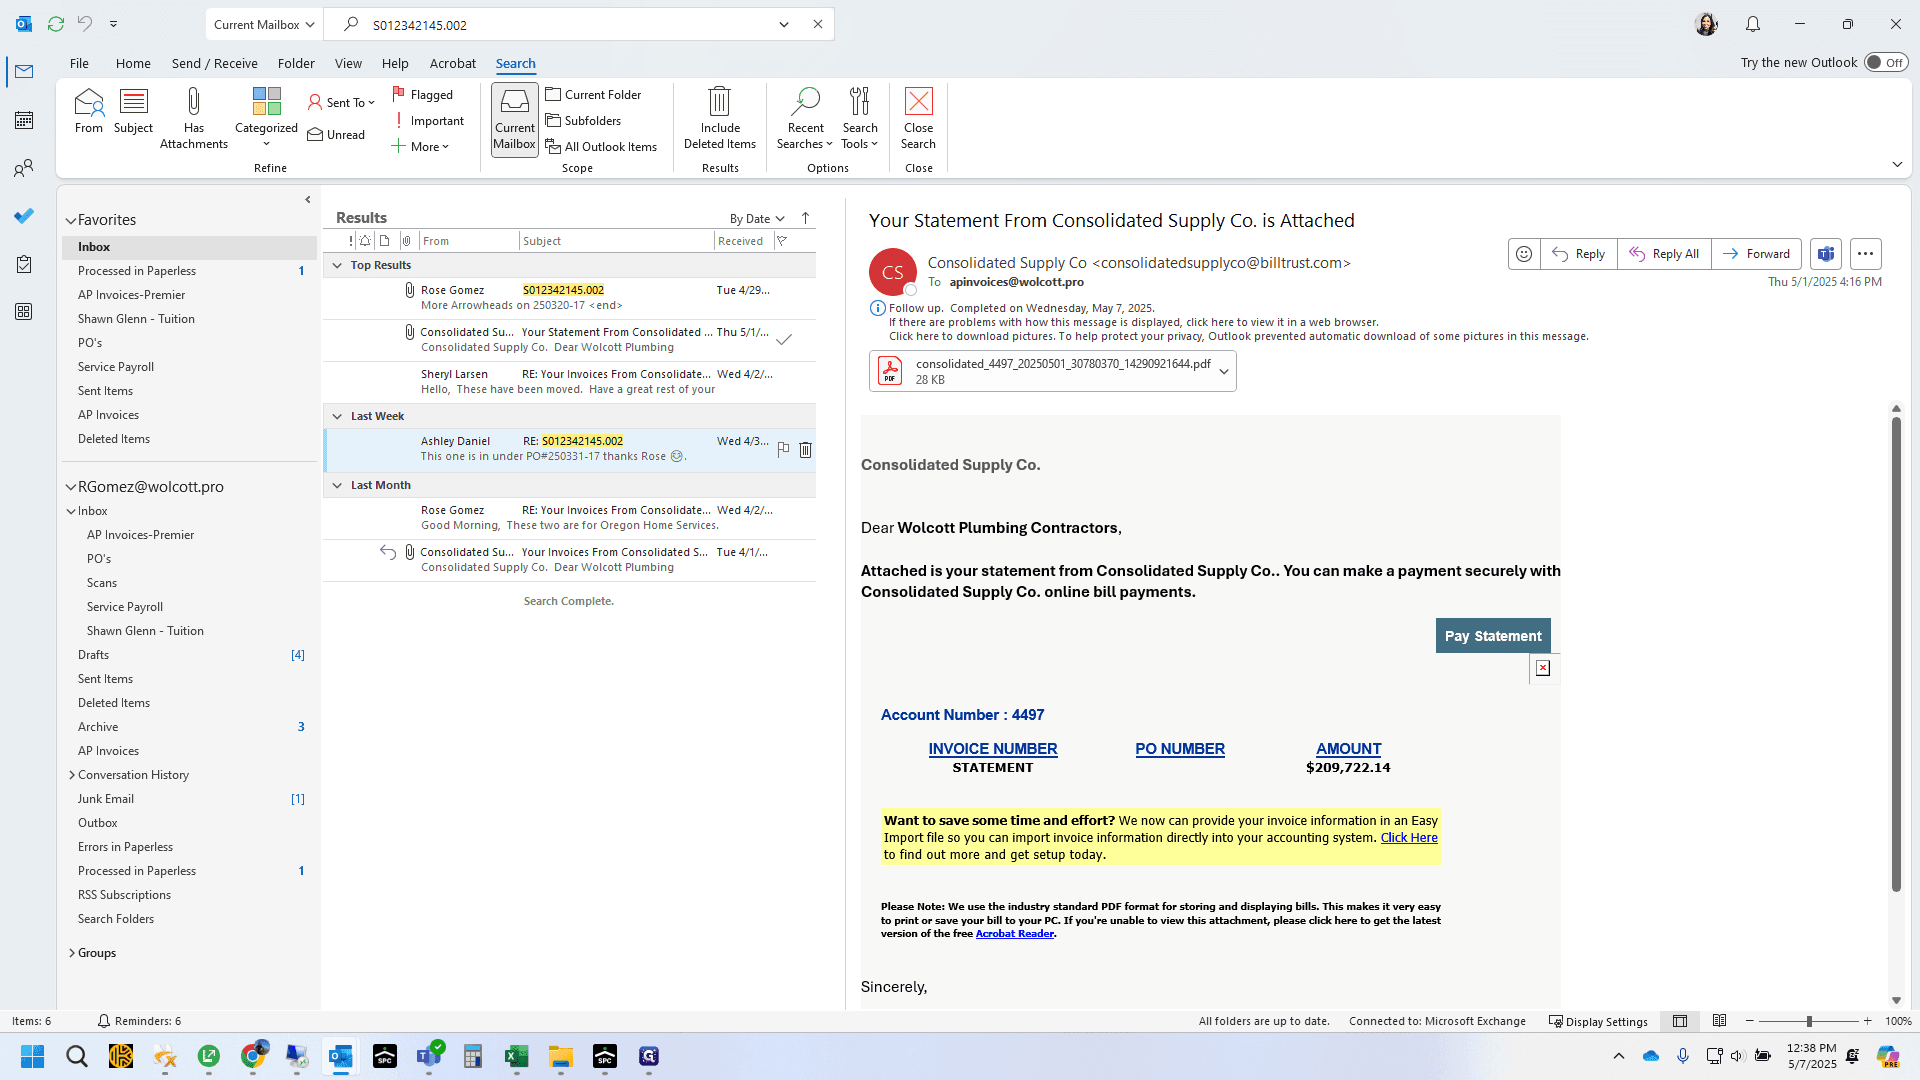
Task: Open Microsoft Teams from the taskbar
Action: [429, 1056]
